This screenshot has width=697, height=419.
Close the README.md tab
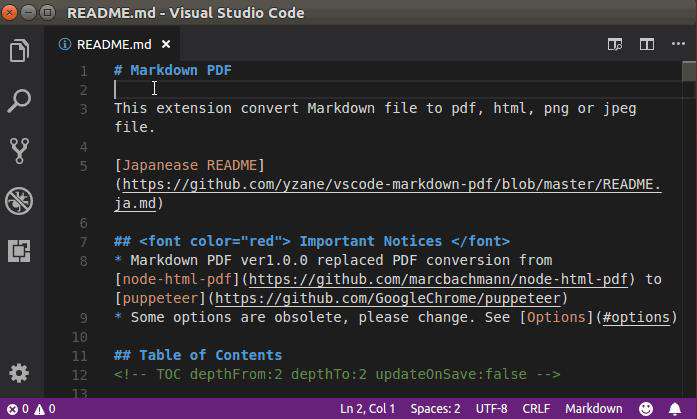click(x=166, y=44)
